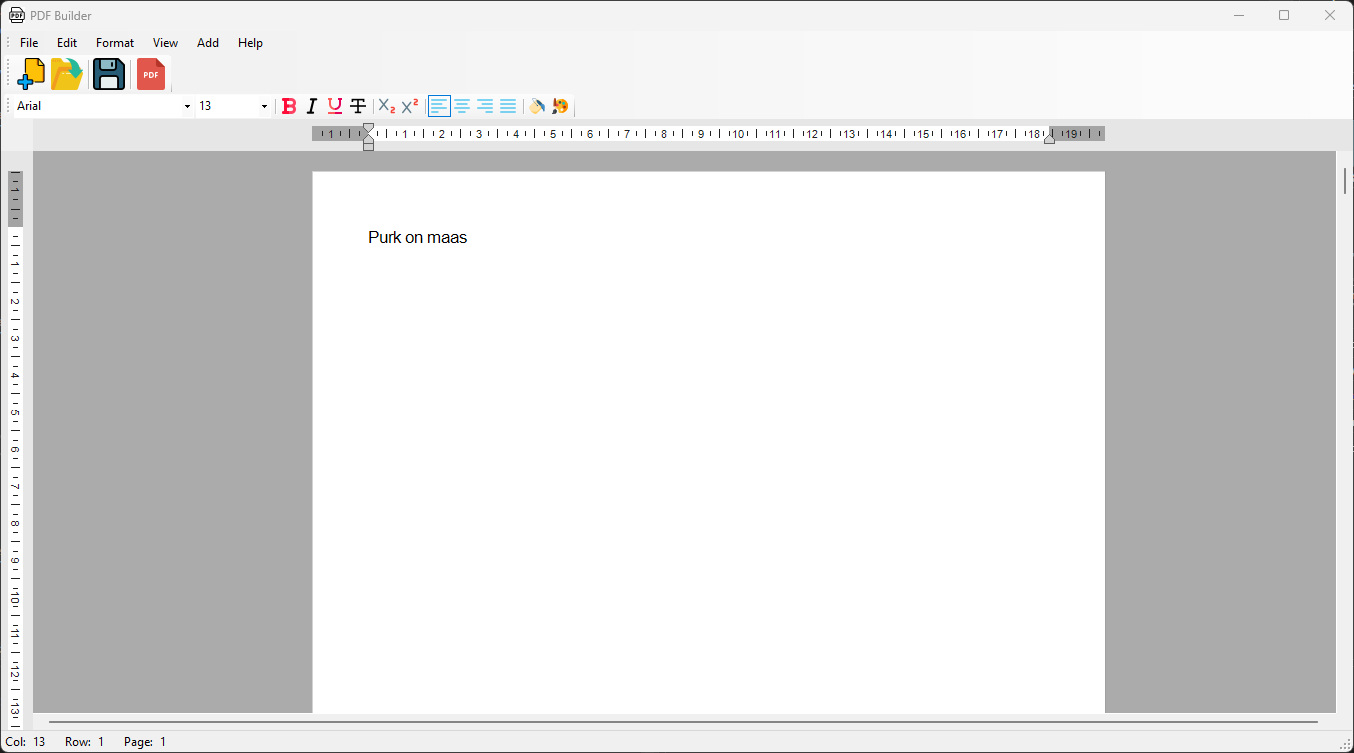Center align the text
The height and width of the screenshot is (753, 1354).
point(462,106)
